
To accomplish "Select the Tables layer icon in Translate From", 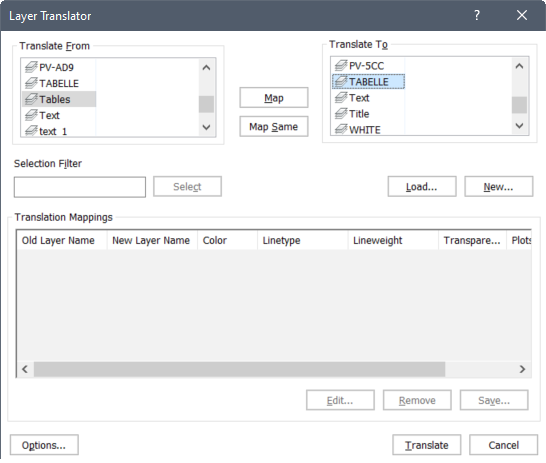I will (31, 99).
